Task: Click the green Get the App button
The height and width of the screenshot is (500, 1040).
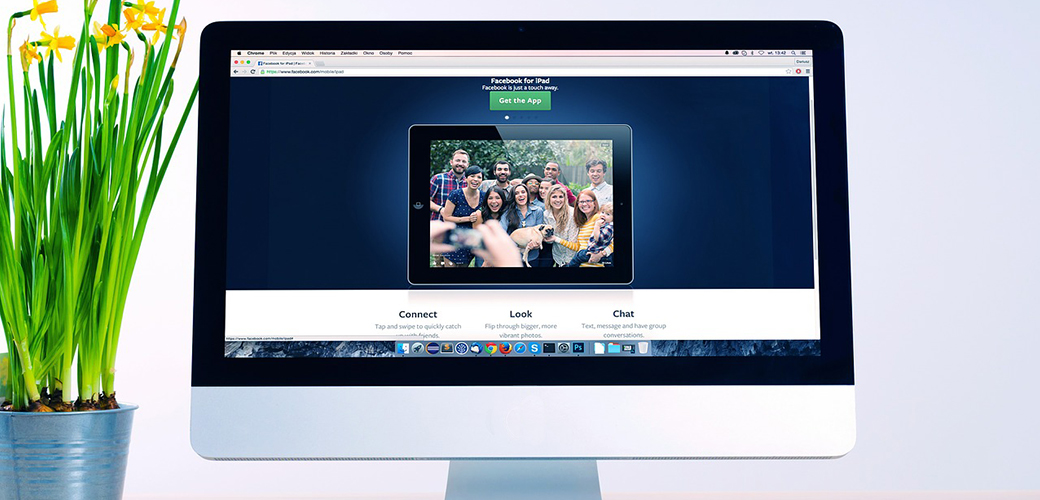Action: coord(520,101)
